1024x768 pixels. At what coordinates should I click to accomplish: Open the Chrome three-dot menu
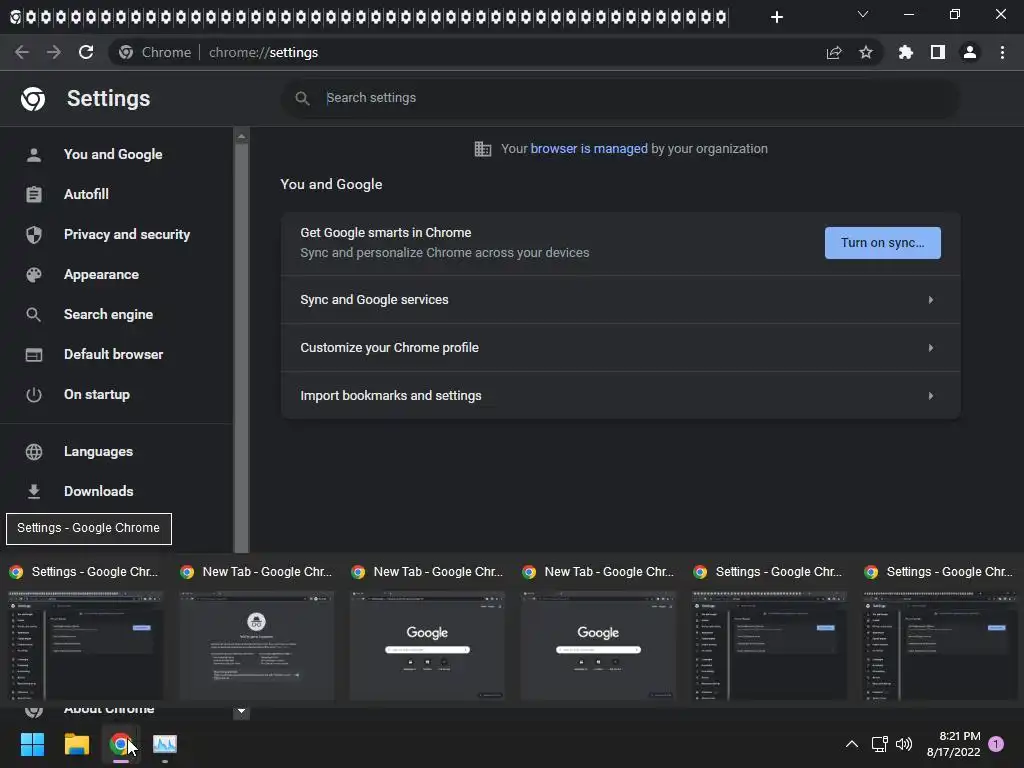[1002, 52]
